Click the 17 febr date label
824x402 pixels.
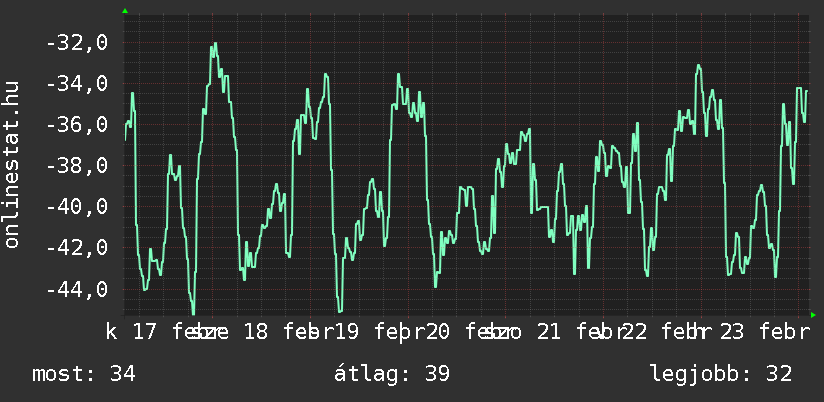pos(170,332)
